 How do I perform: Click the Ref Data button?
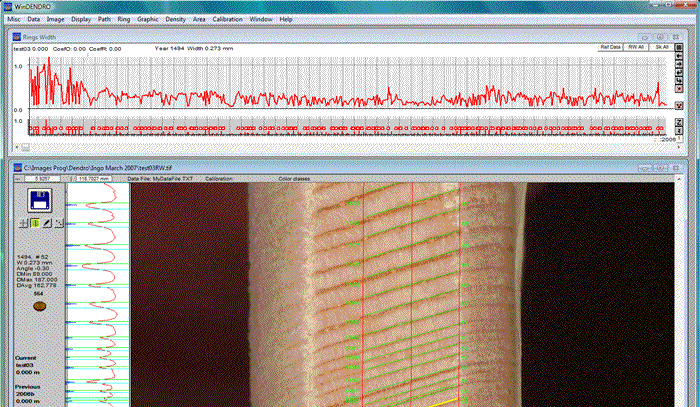pyautogui.click(x=610, y=47)
